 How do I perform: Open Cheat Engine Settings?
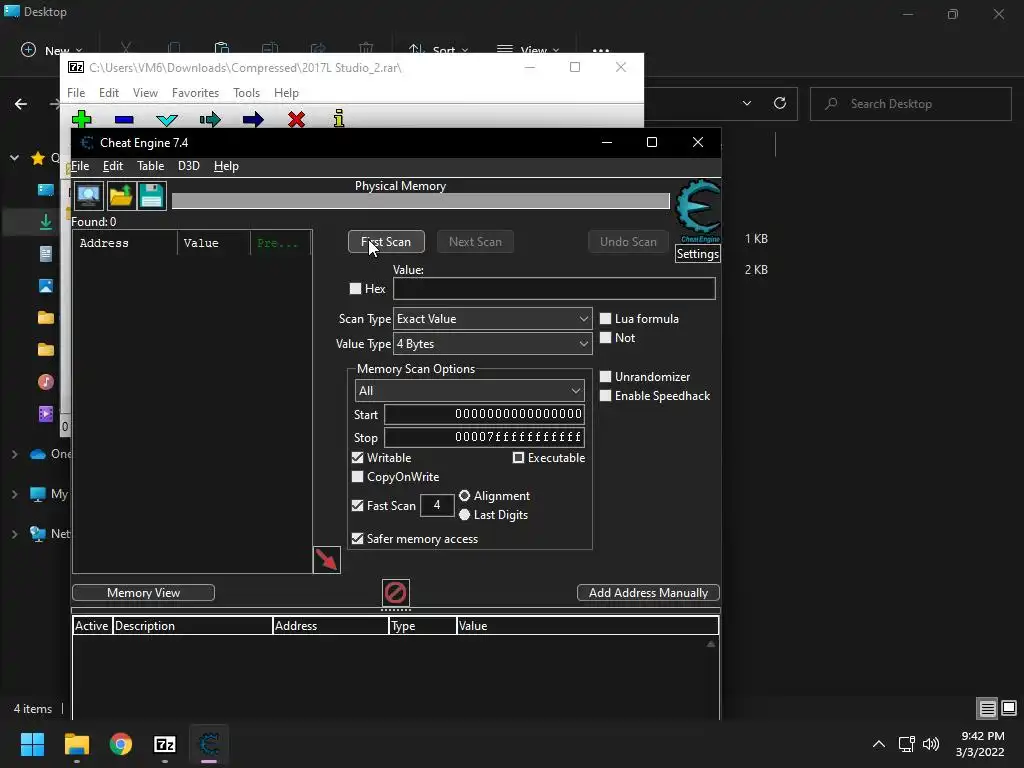click(x=697, y=254)
